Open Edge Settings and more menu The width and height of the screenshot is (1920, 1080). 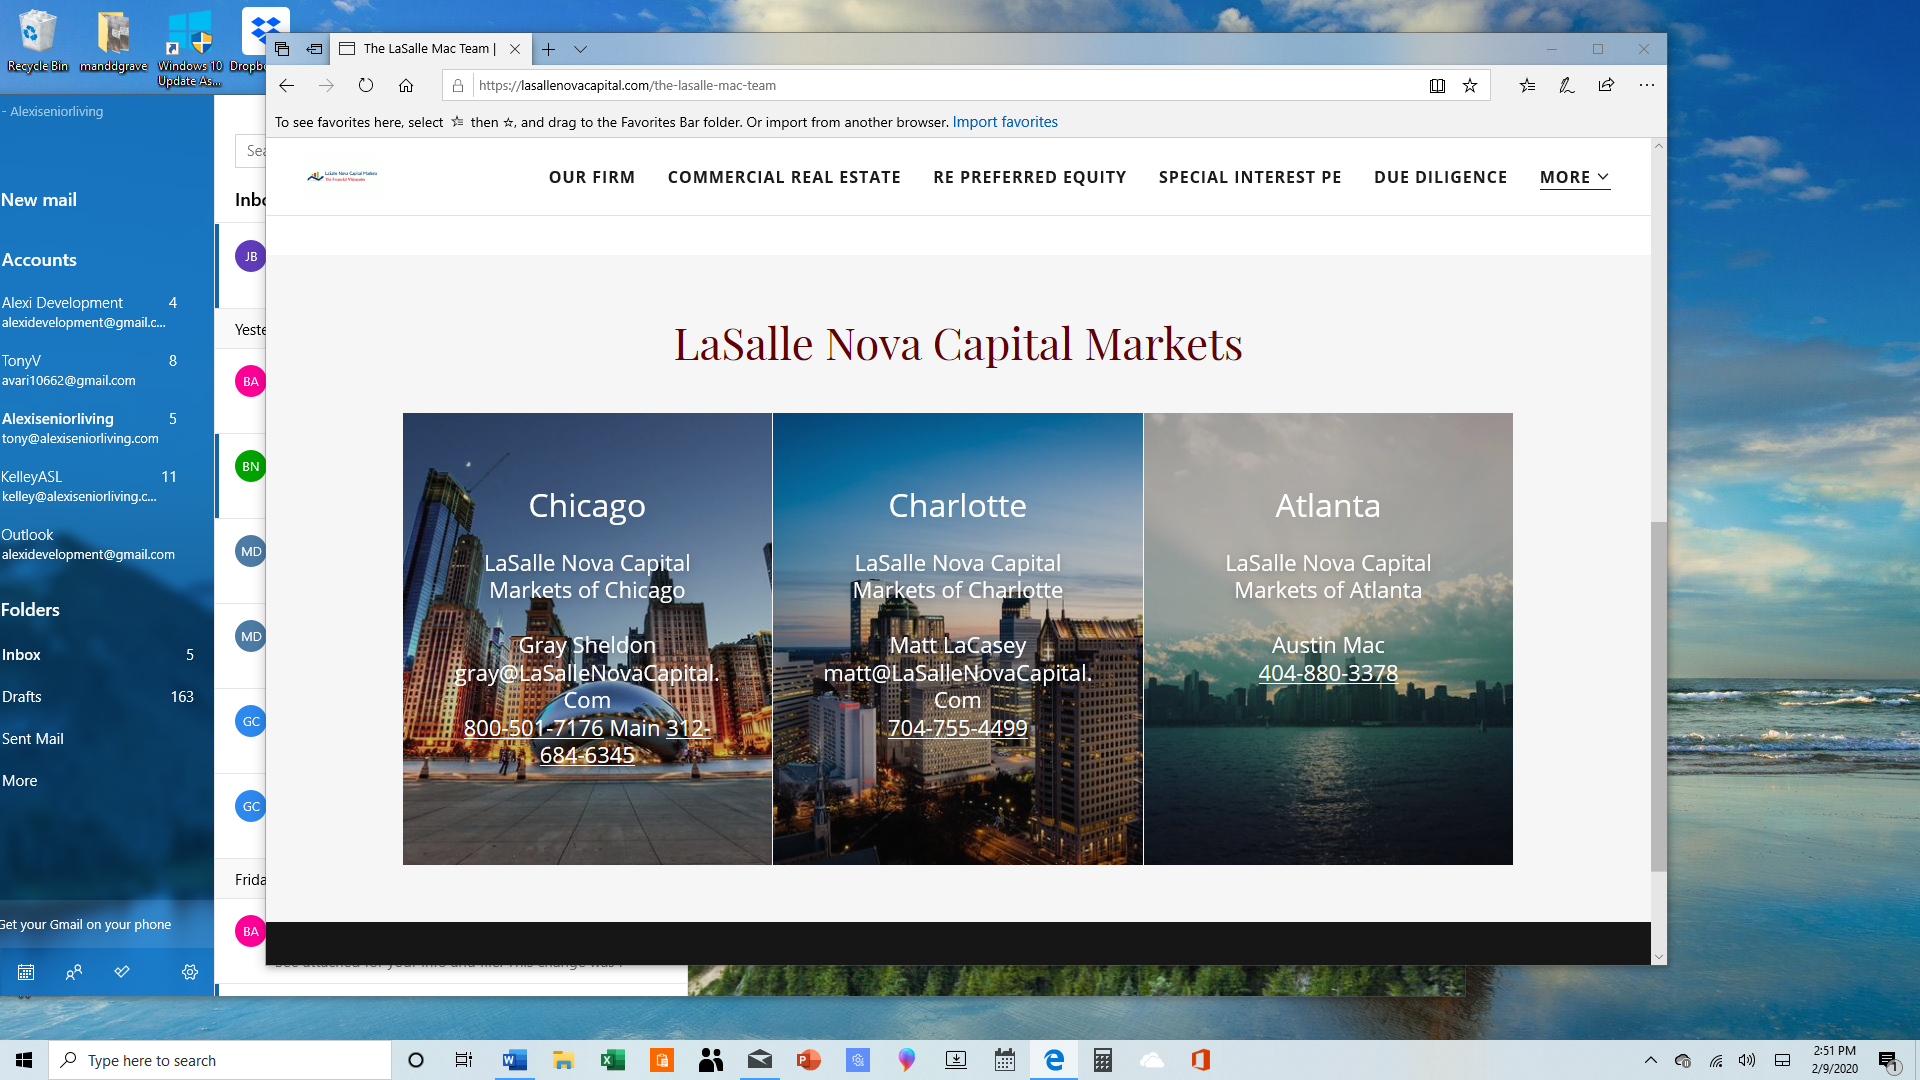pos(1647,86)
